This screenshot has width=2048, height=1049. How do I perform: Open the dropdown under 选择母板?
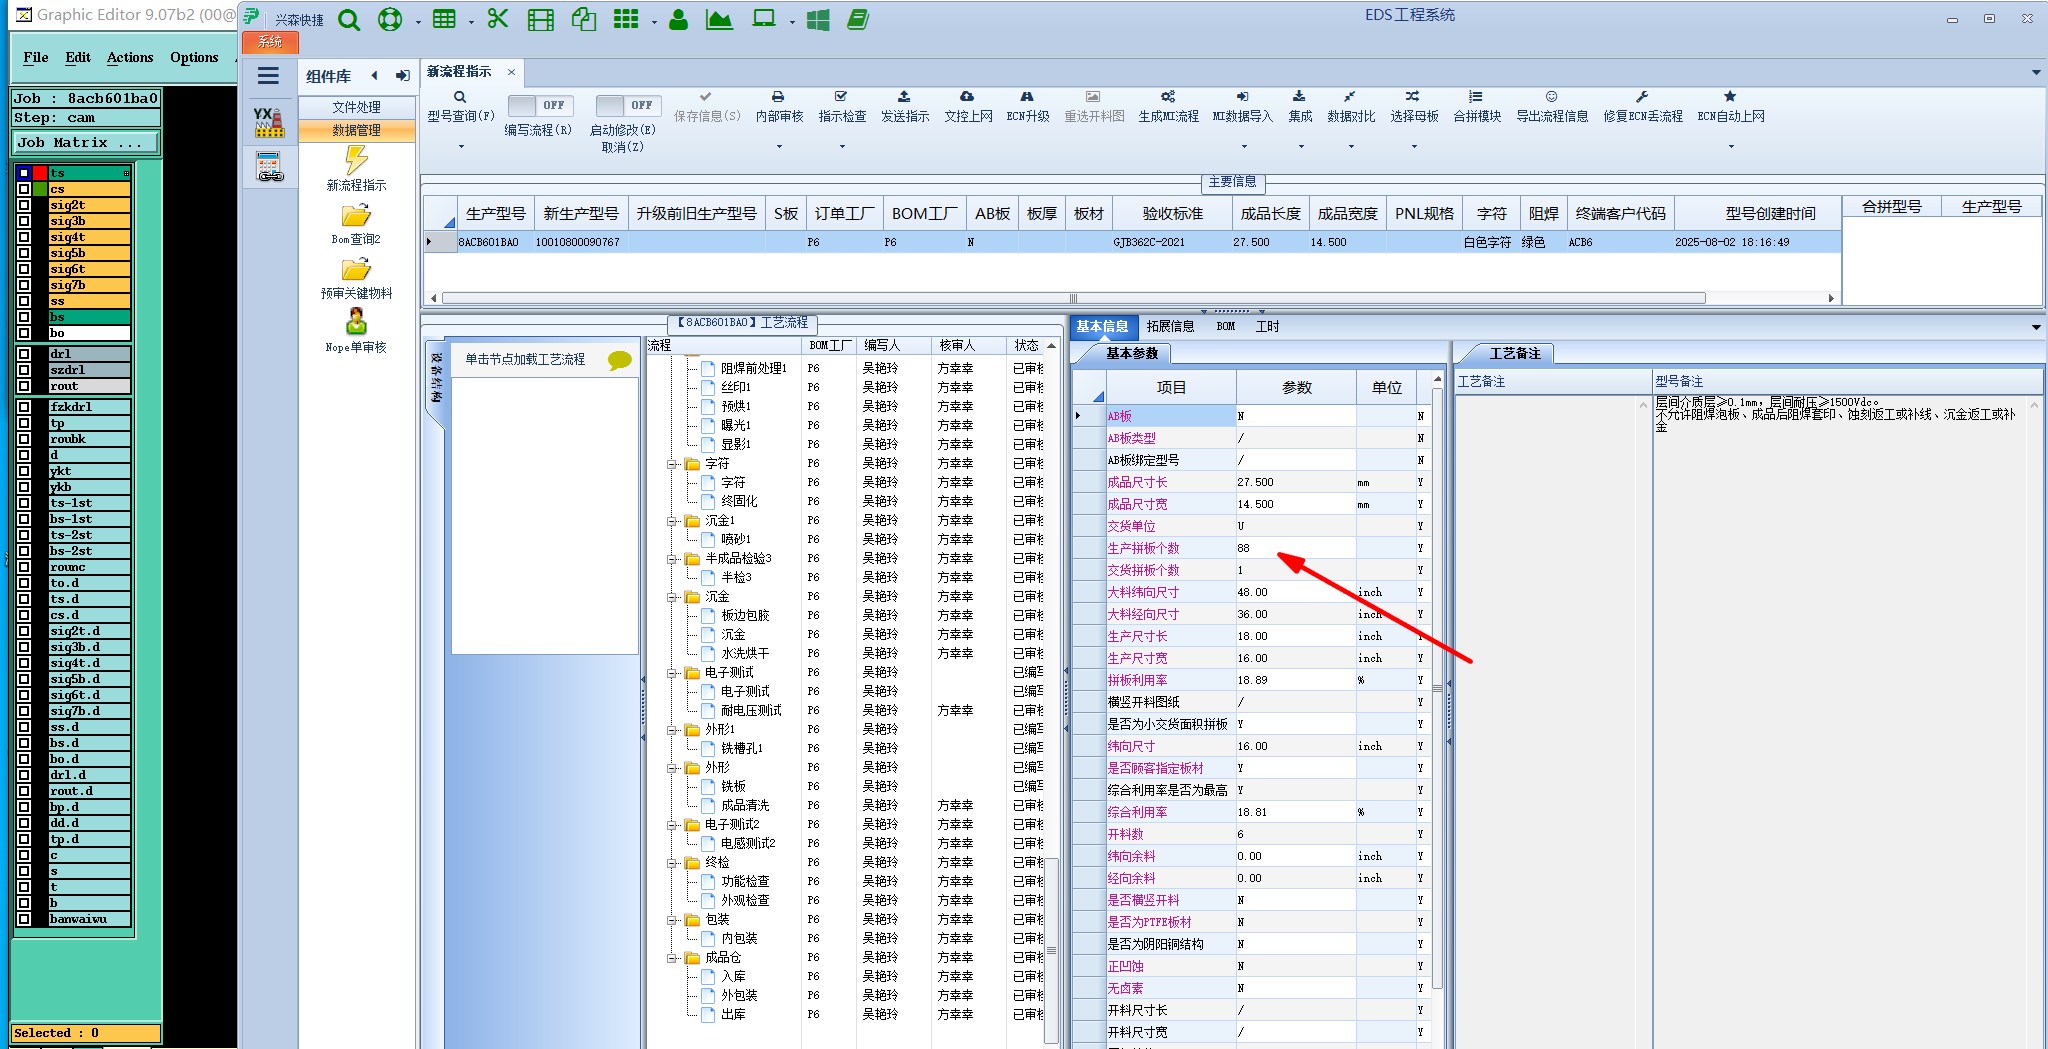(x=1414, y=147)
